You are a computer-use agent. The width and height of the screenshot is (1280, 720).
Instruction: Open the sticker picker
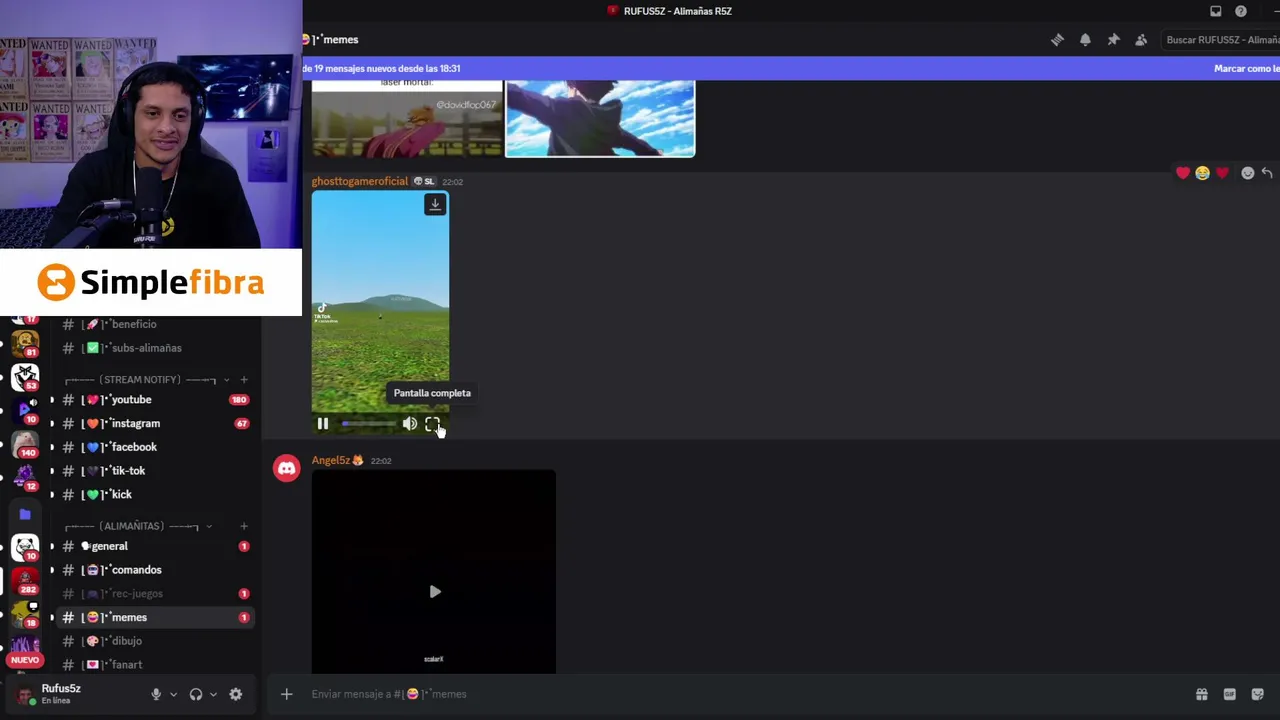tap(1257, 694)
